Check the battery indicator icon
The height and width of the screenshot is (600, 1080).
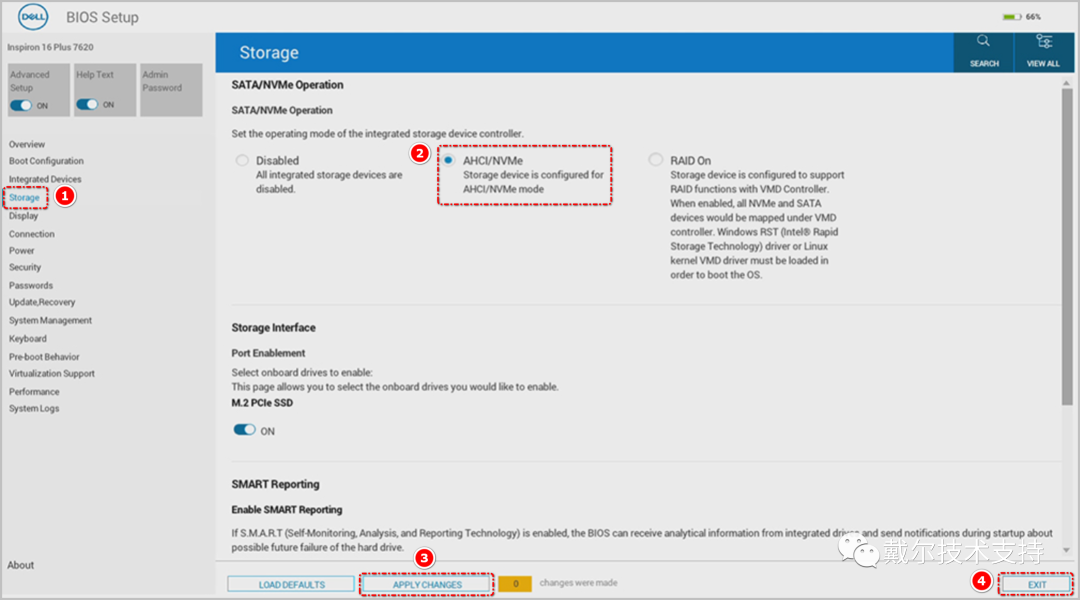1011,17
